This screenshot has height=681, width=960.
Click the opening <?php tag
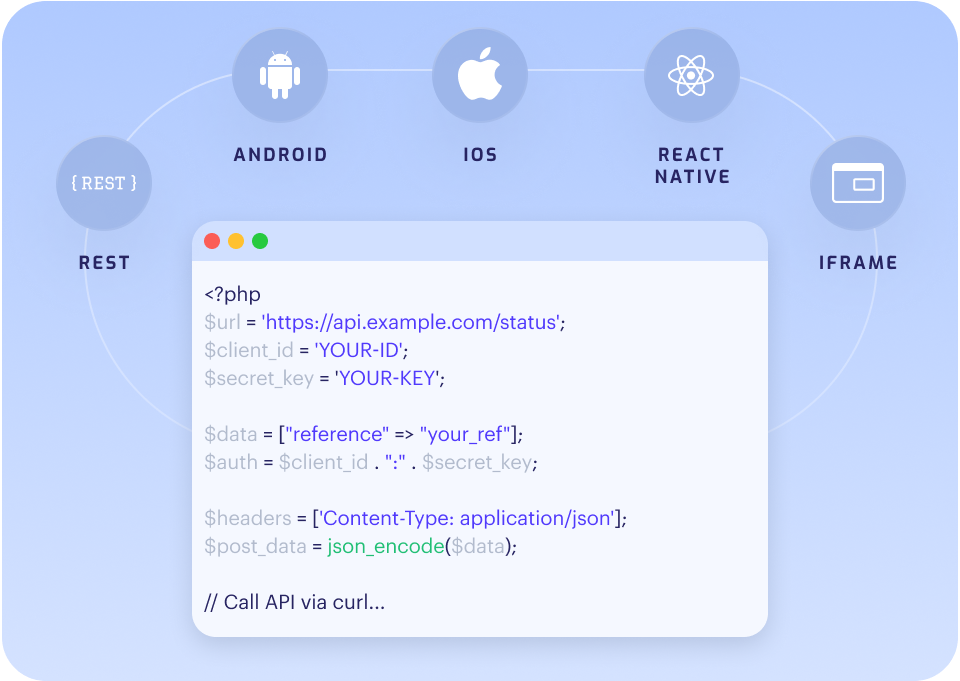click(x=233, y=295)
